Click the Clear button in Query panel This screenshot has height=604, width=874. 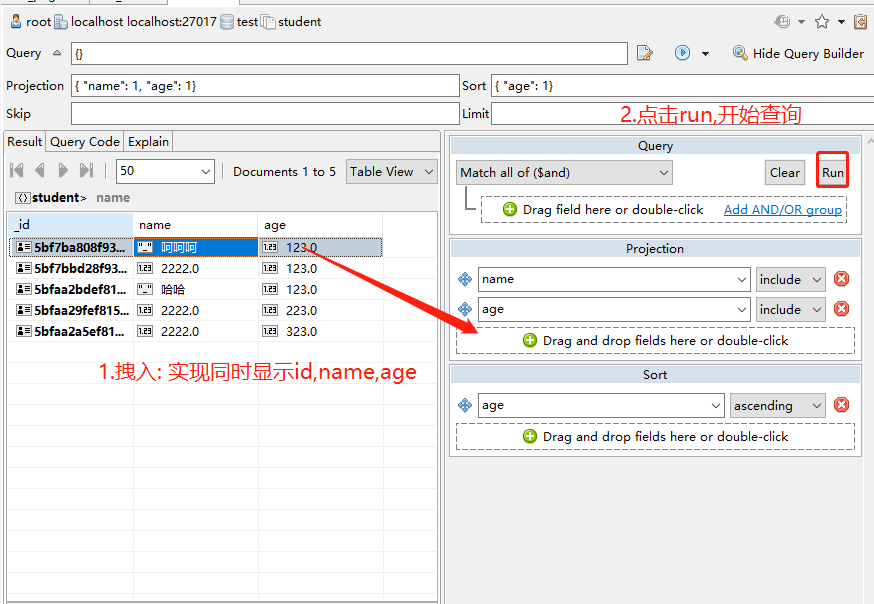[x=784, y=171]
